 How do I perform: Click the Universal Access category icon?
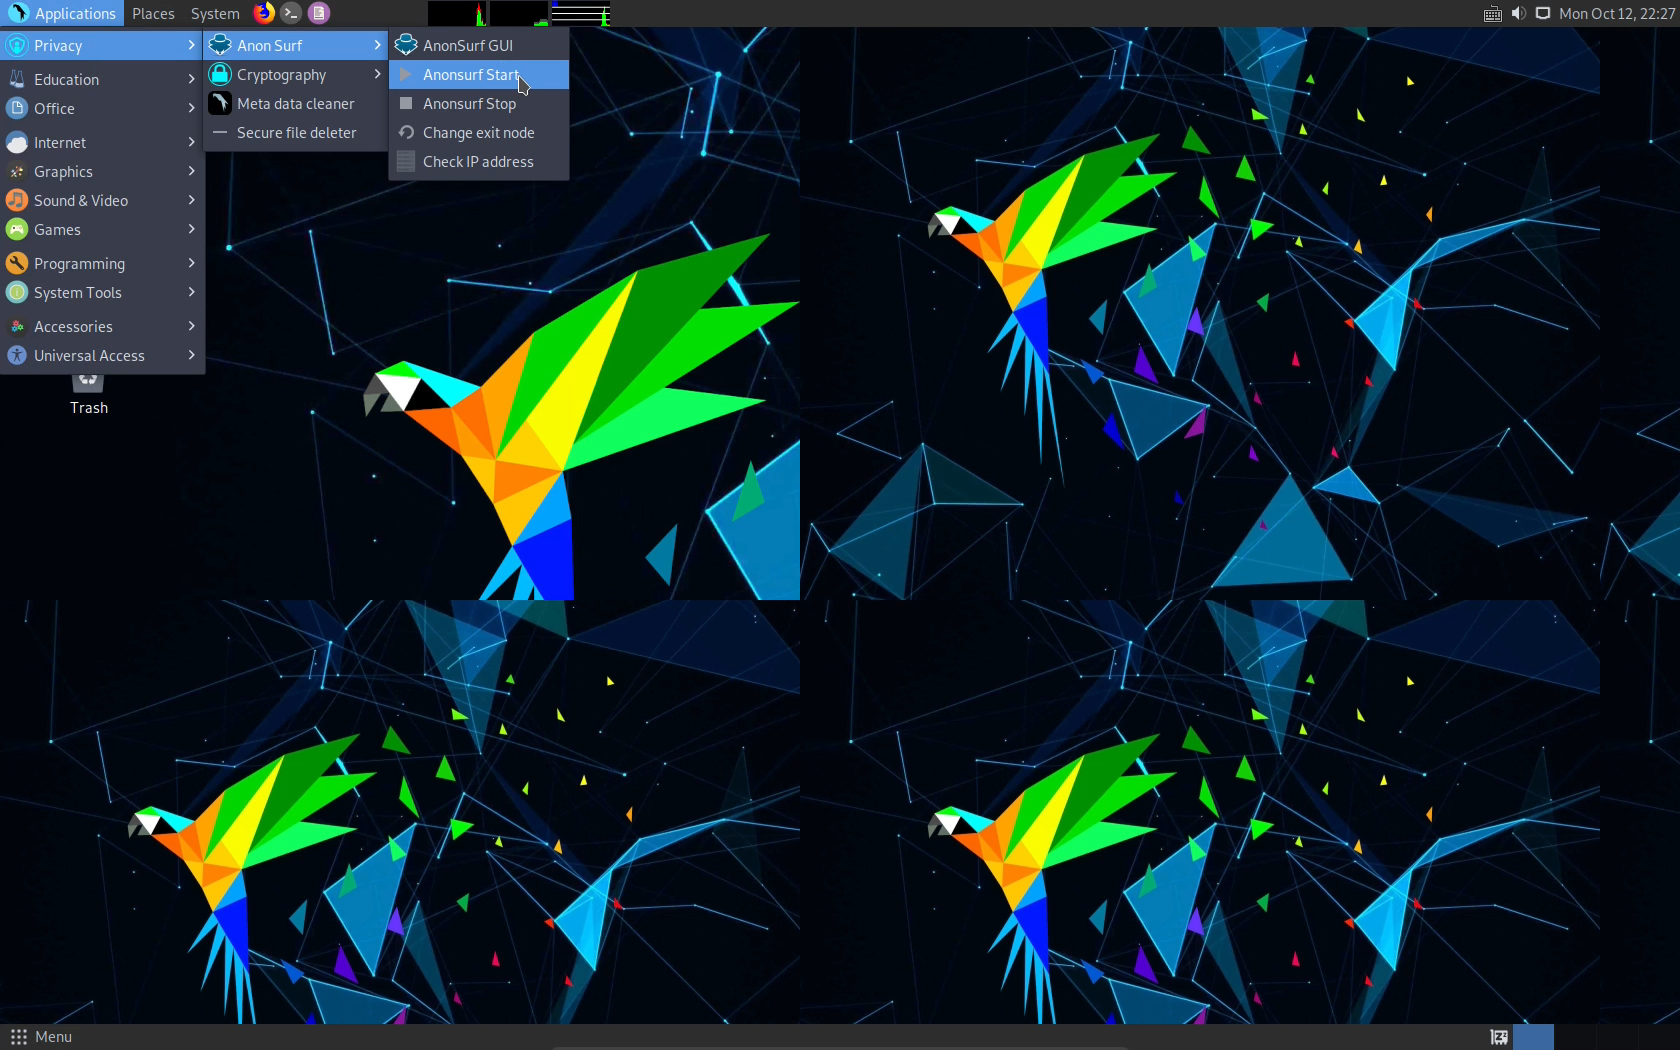tap(17, 355)
